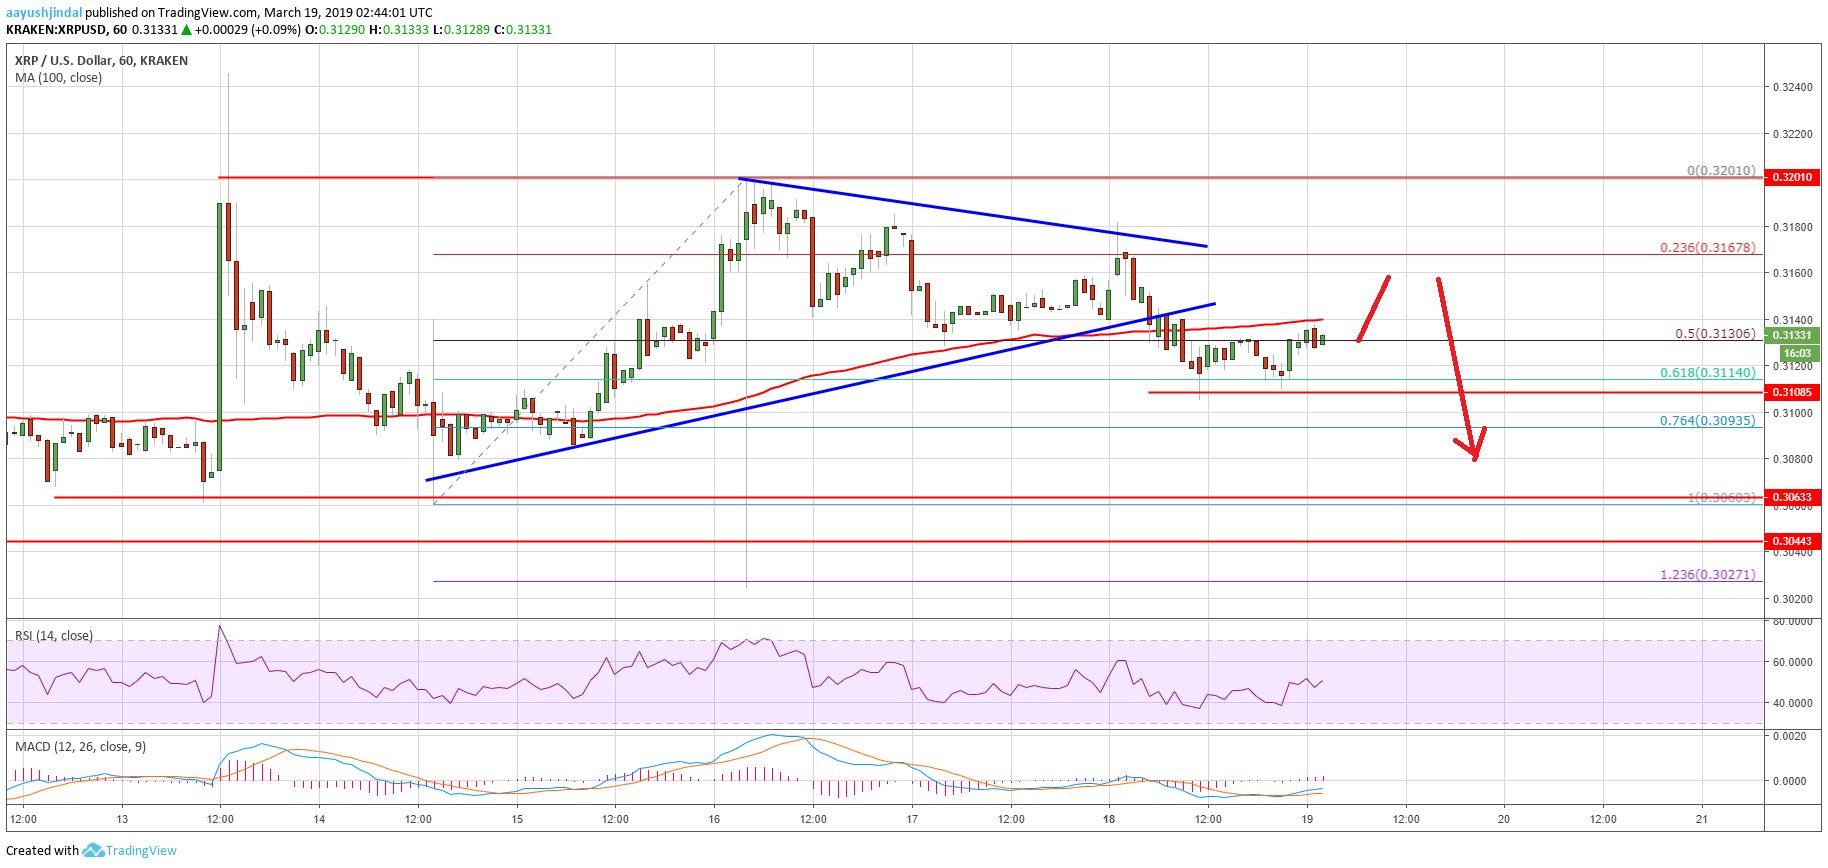
Task: Click the TradingView logo icon at bottom
Action: 93,850
